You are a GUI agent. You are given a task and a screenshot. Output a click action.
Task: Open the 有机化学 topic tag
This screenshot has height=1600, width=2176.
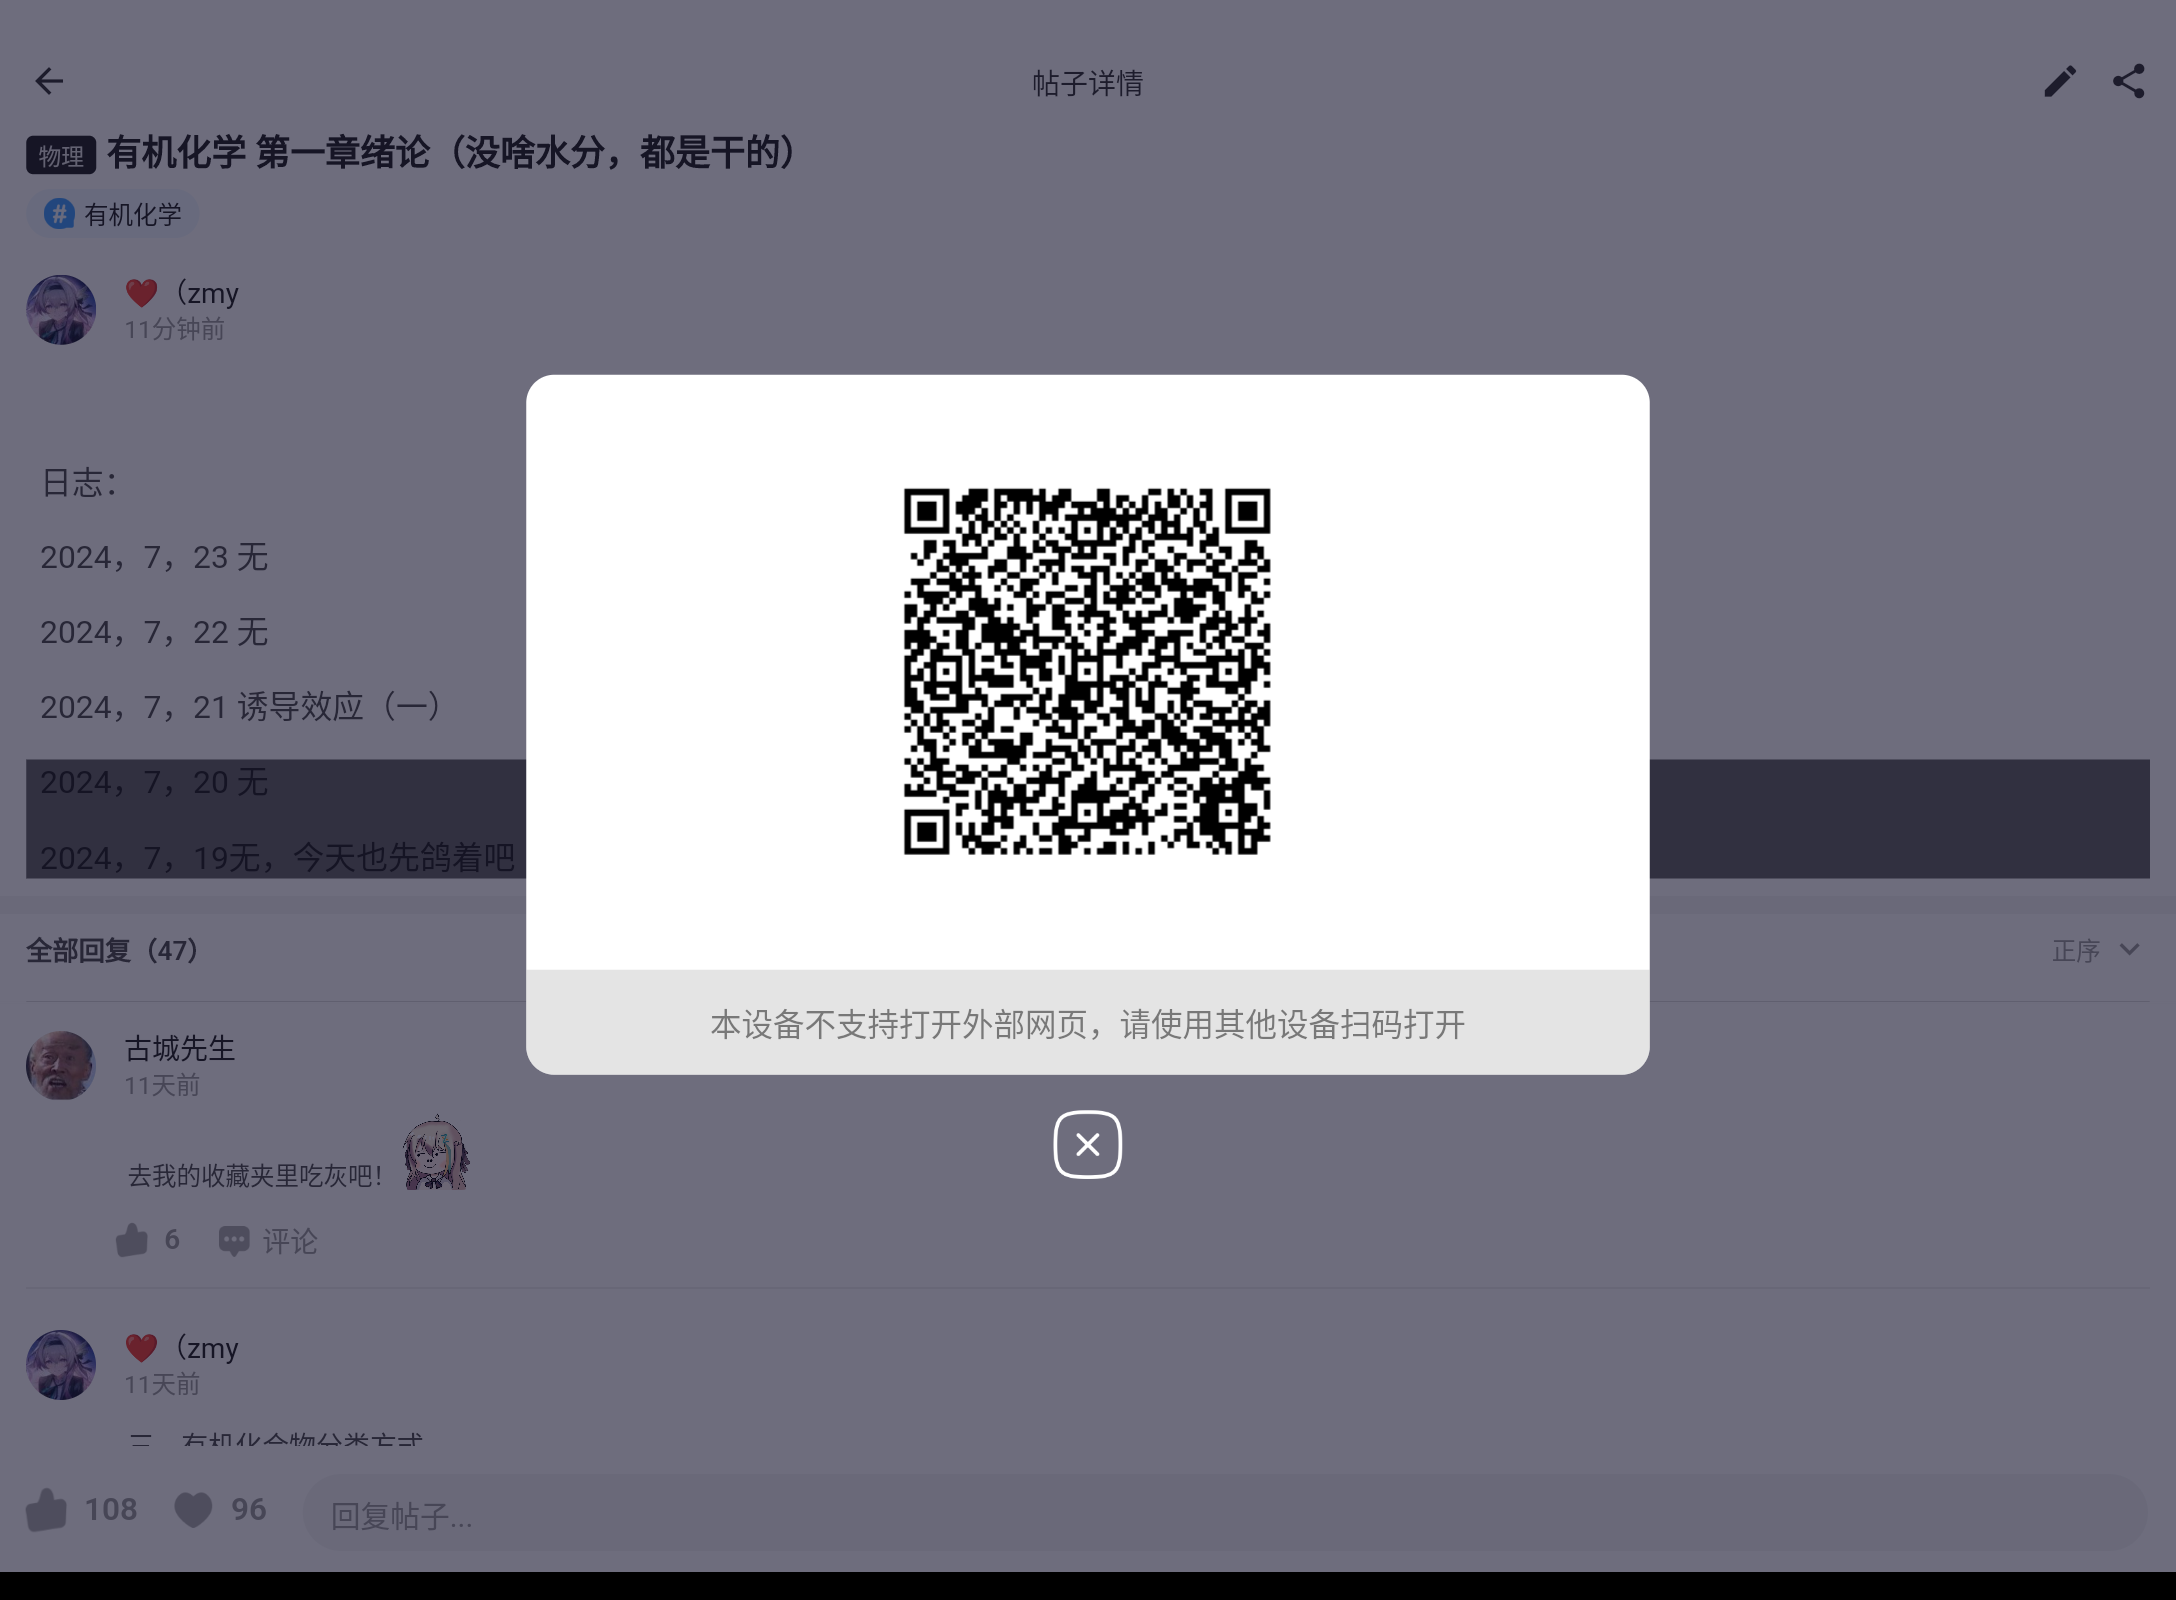(113, 214)
